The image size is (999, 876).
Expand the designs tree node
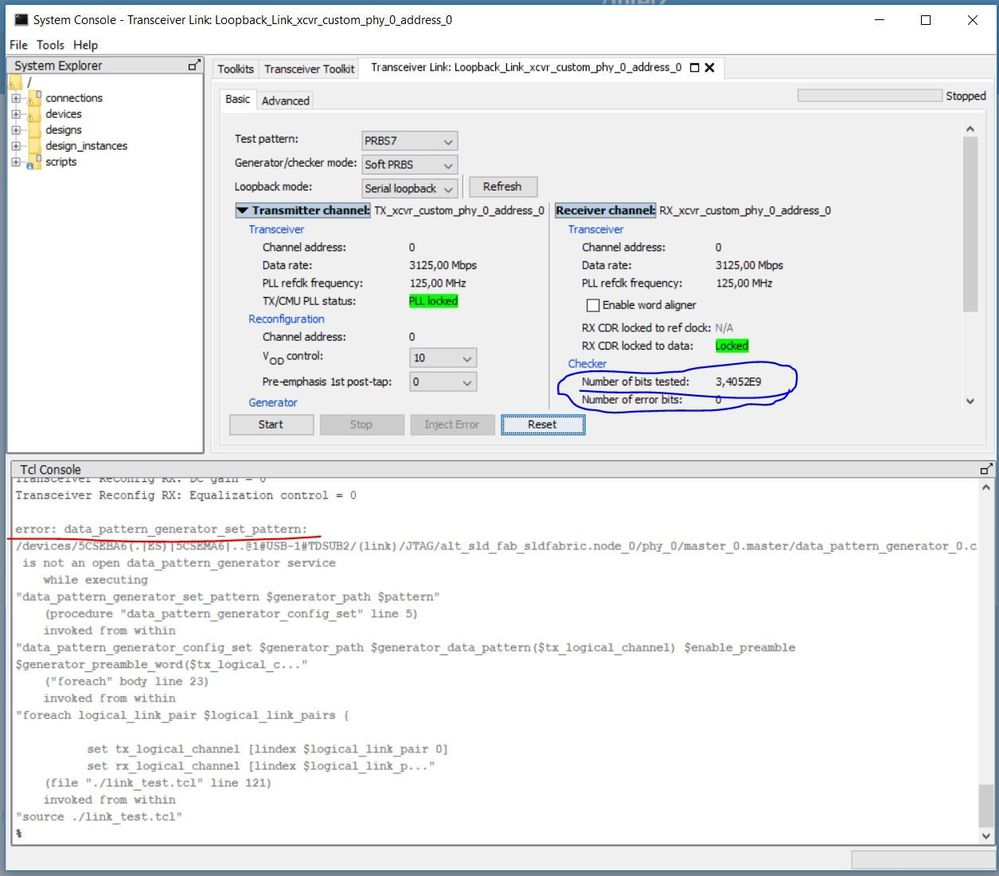click(x=16, y=130)
